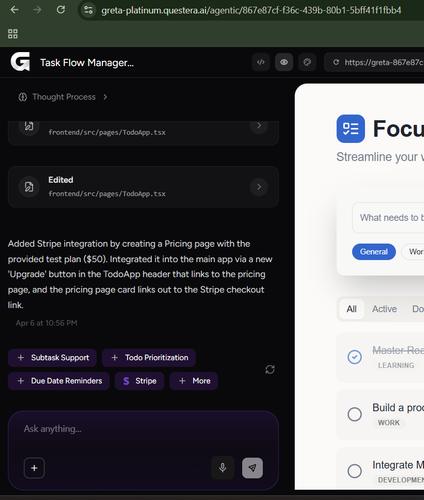This screenshot has height=500, width=424.
Task: Switch to the Active filter tab
Action: (x=384, y=309)
